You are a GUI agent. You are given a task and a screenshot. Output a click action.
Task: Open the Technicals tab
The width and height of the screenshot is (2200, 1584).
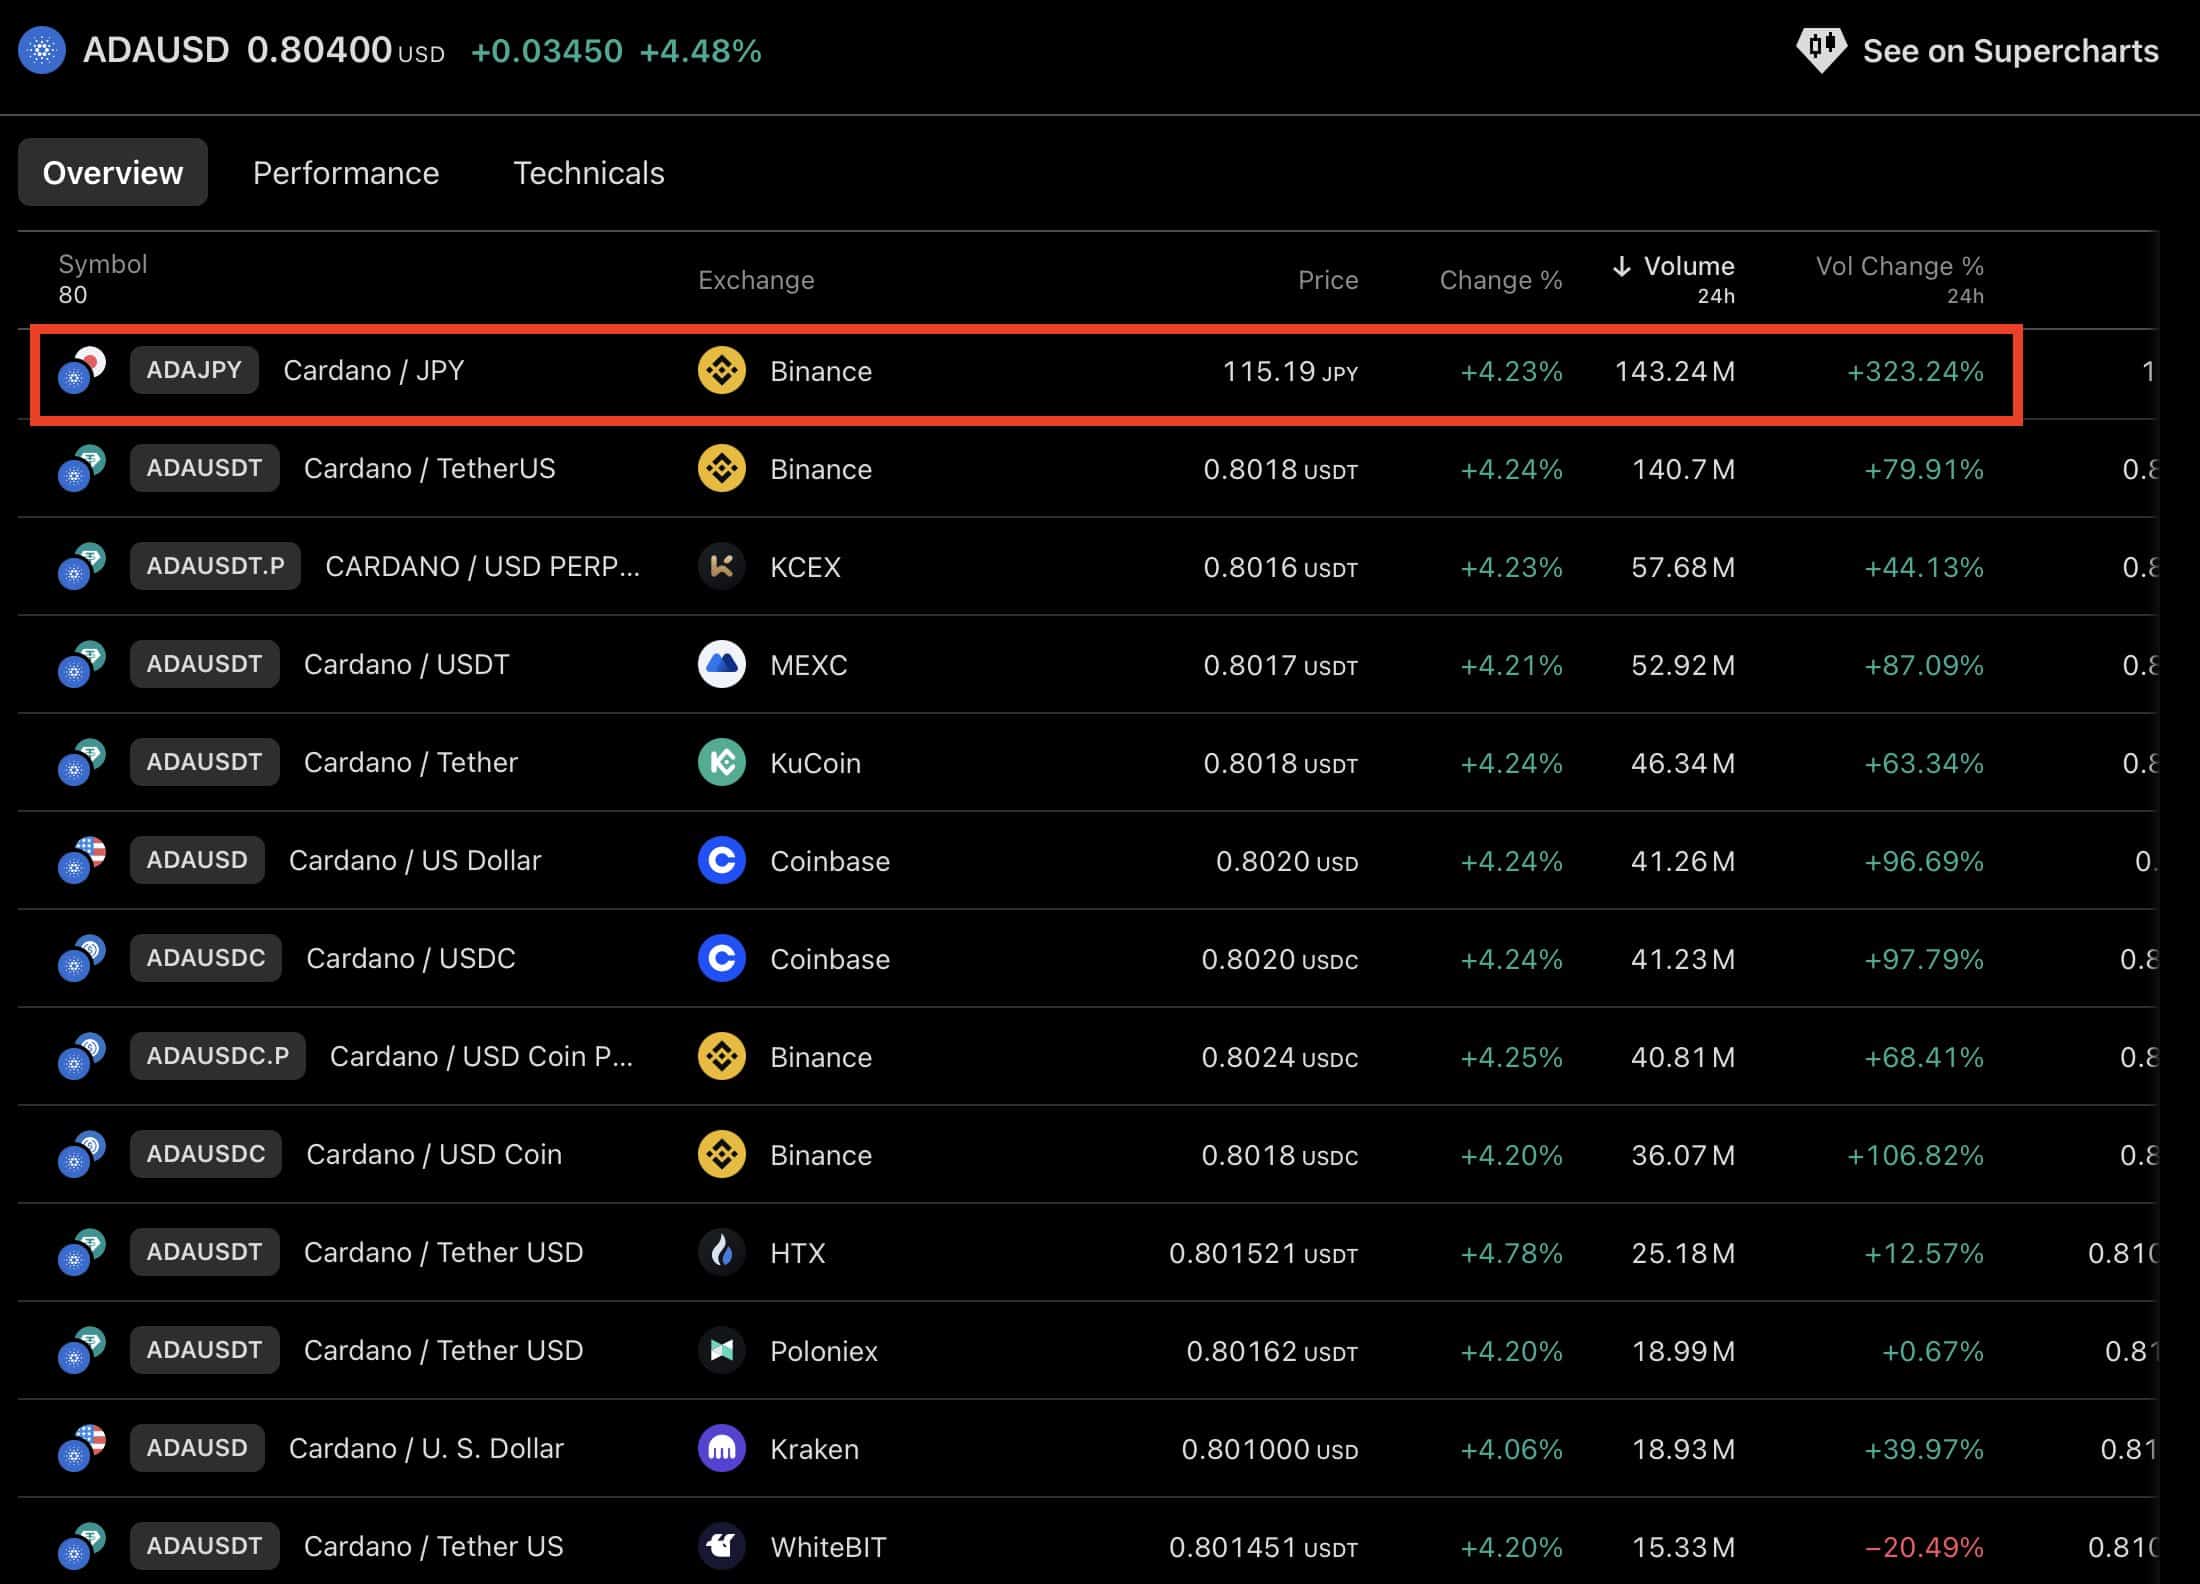[588, 173]
